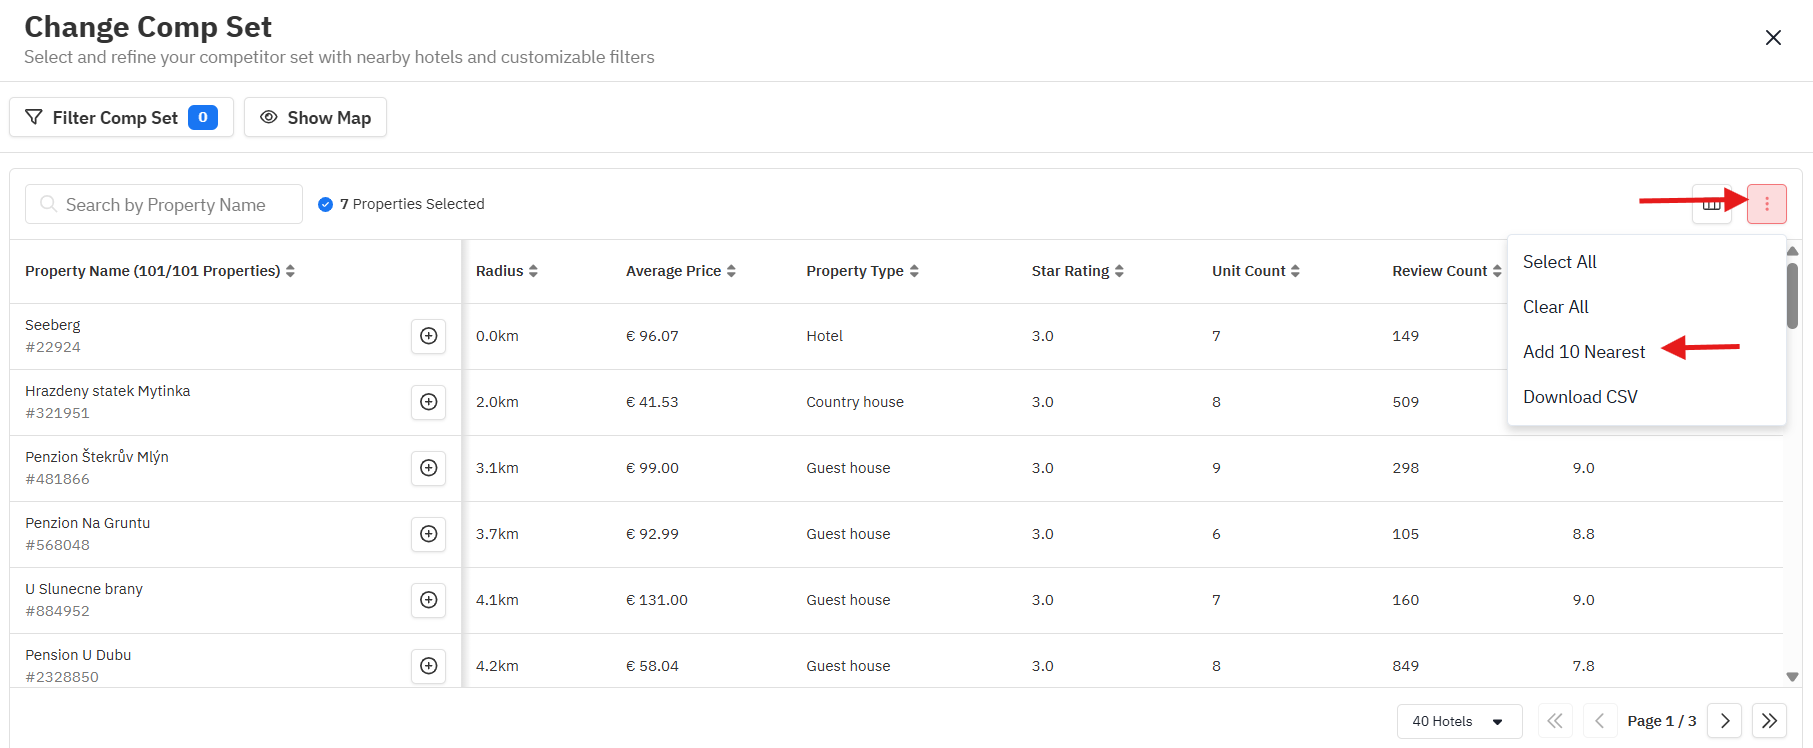Add Pension U Dubu with plus icon
The height and width of the screenshot is (748, 1813).
point(428,666)
